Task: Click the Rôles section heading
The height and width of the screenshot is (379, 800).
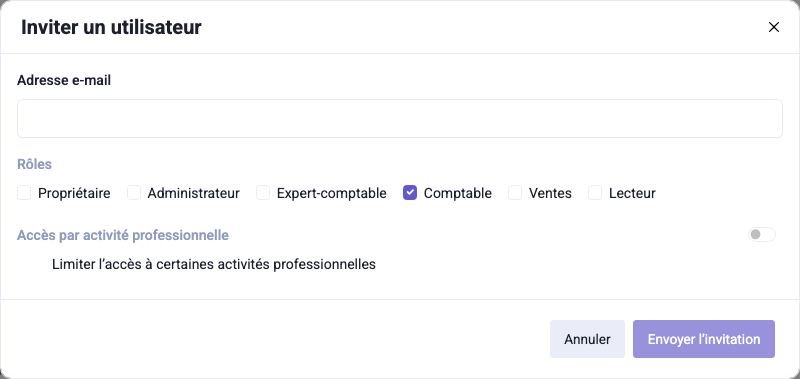Action: click(34, 164)
